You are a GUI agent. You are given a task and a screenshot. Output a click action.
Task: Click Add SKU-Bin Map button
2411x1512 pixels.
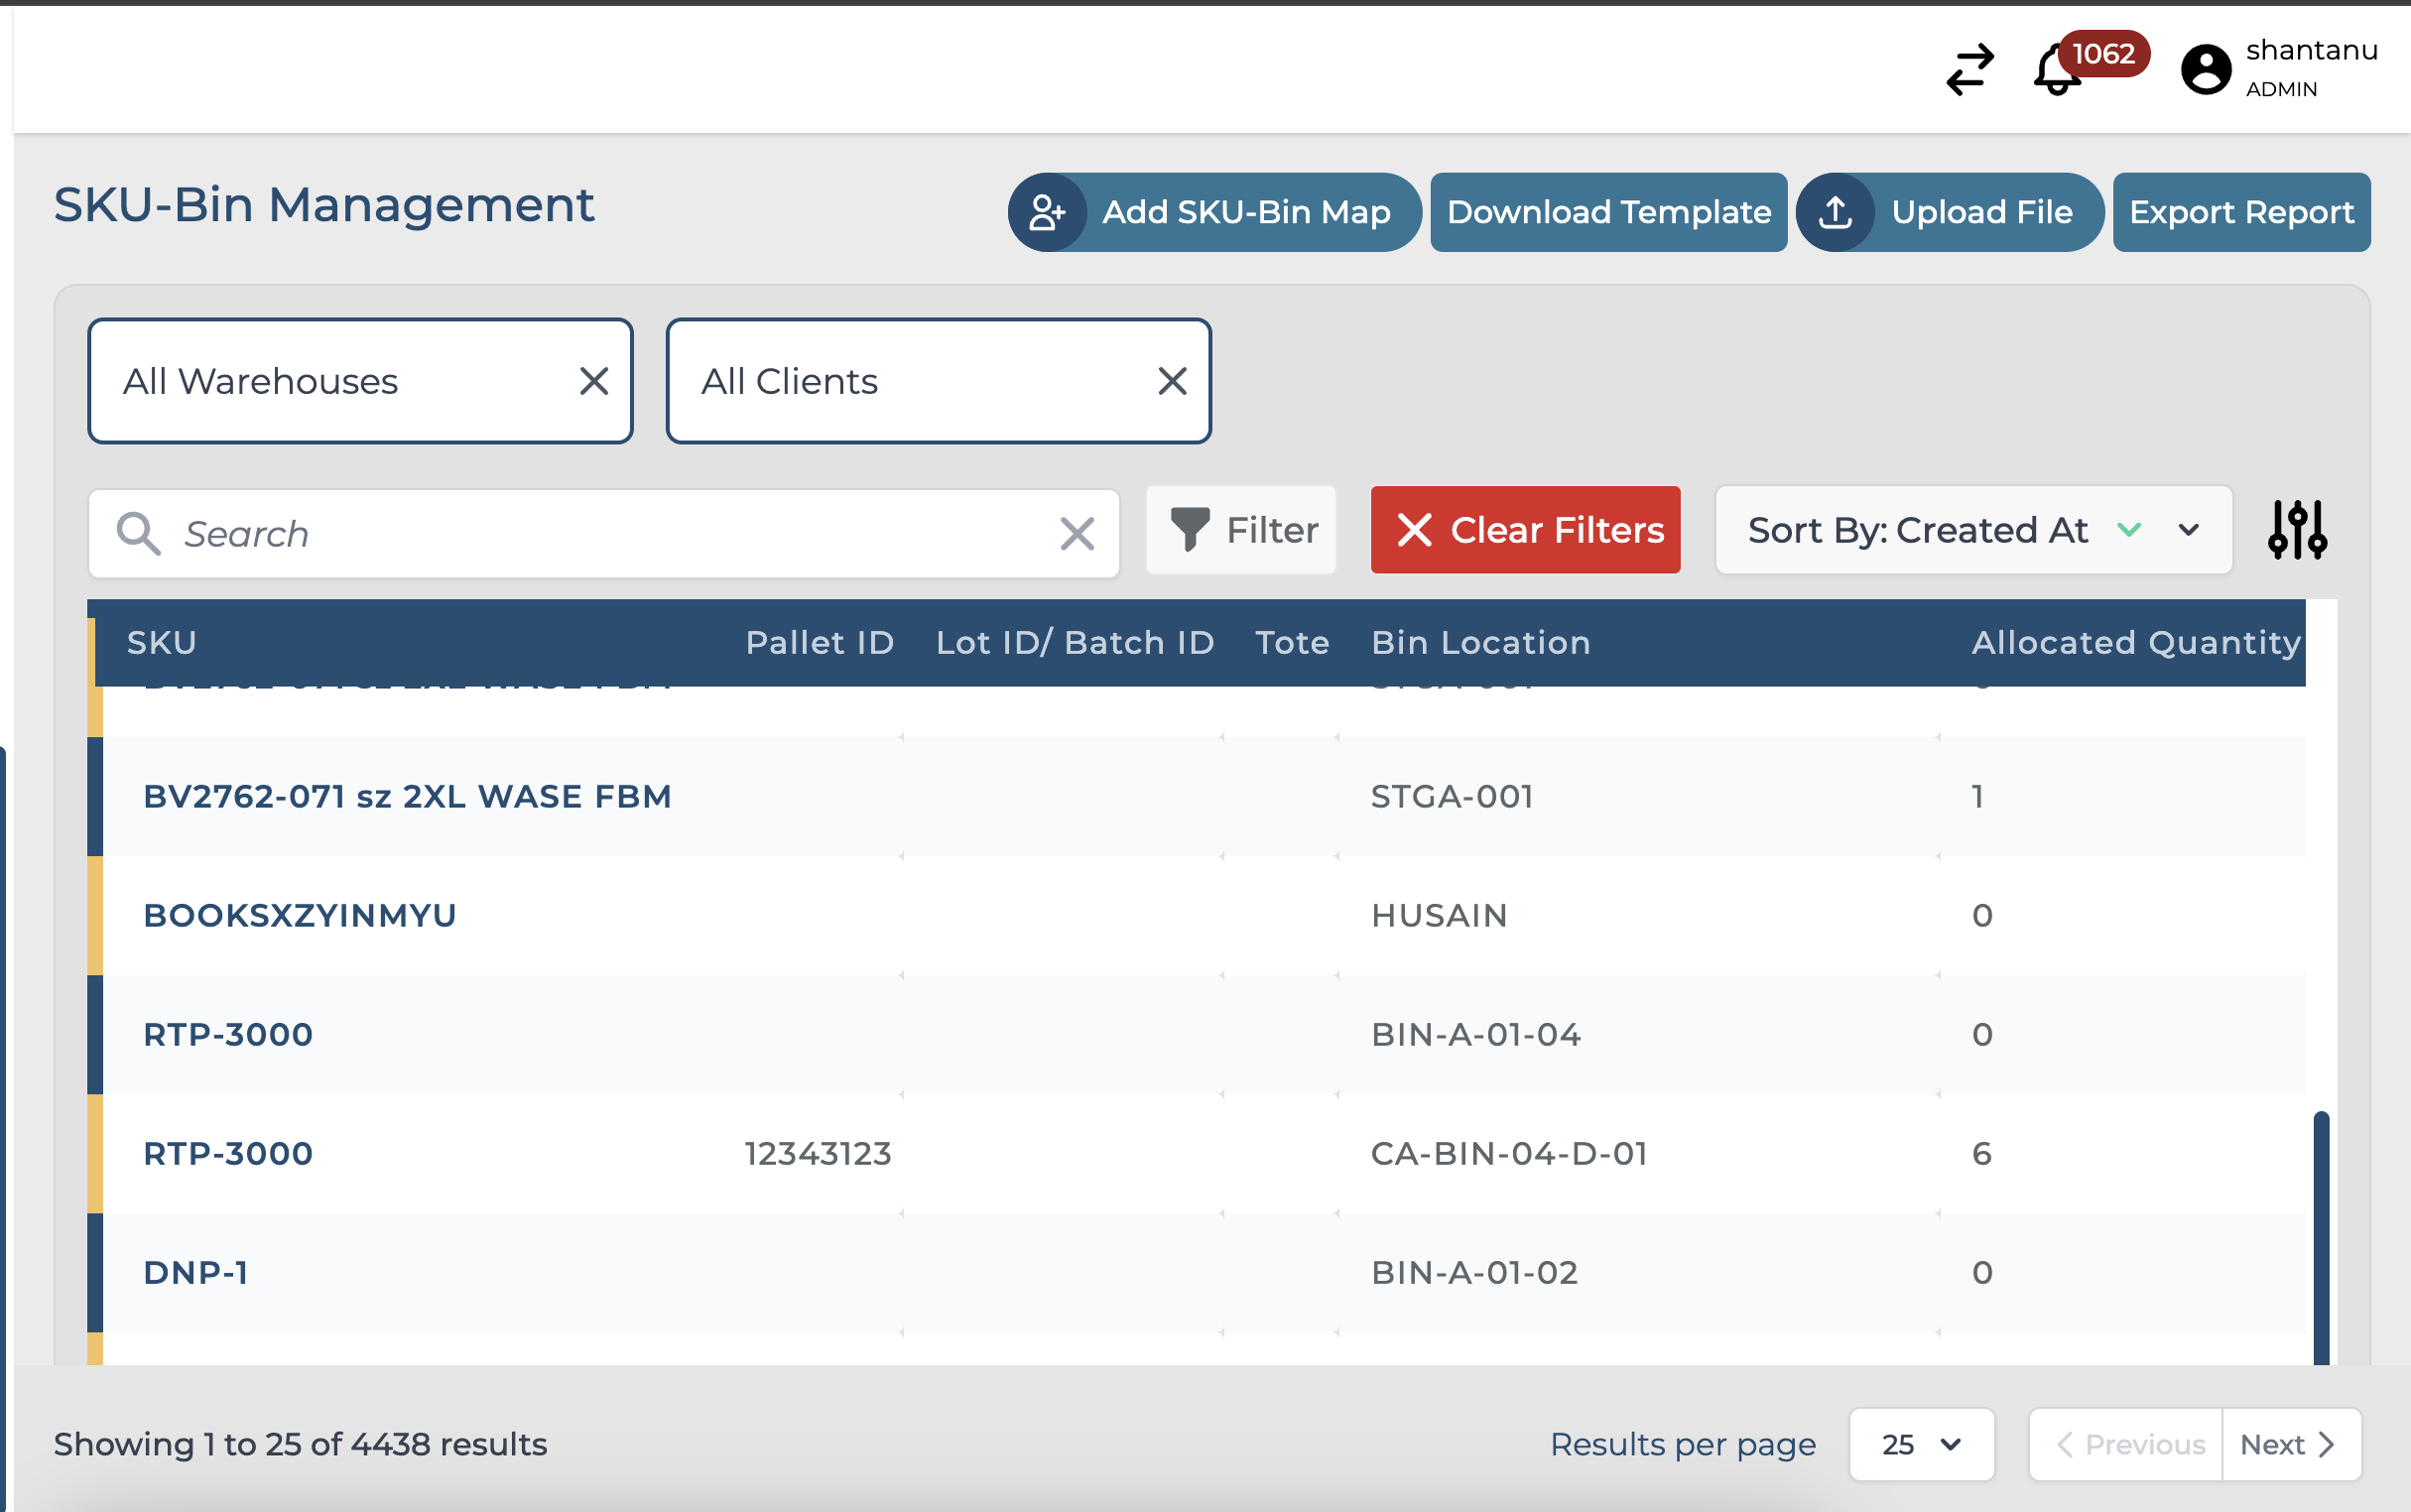[1214, 212]
